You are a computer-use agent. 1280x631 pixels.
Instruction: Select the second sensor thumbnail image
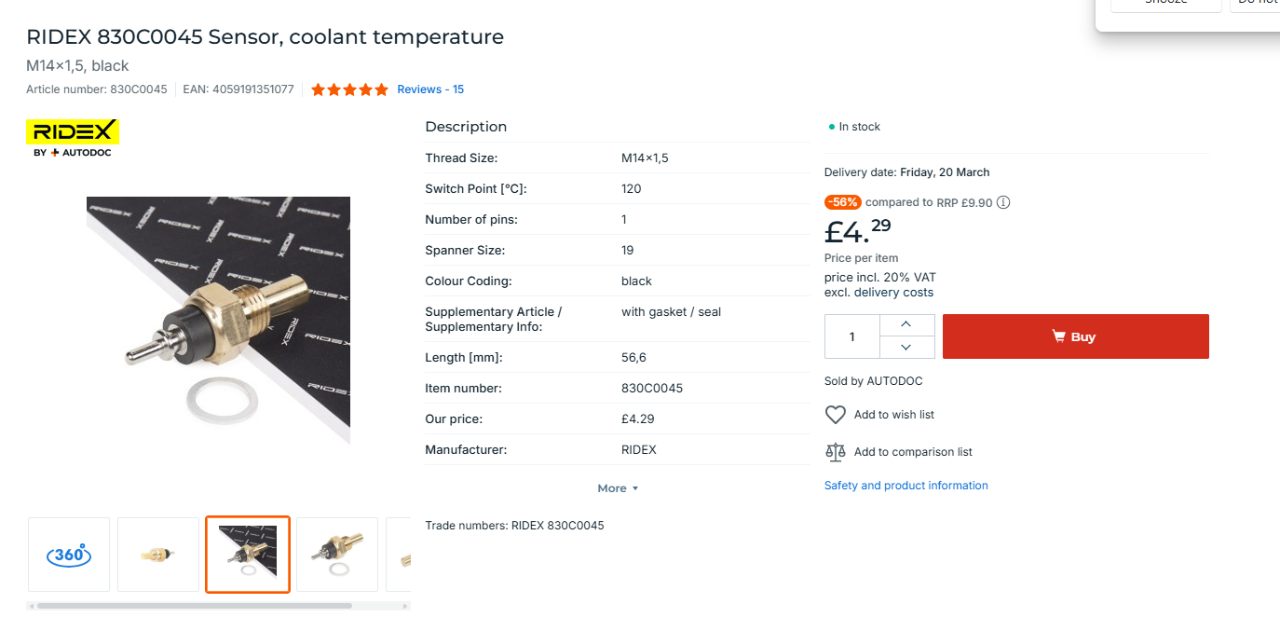pos(158,554)
